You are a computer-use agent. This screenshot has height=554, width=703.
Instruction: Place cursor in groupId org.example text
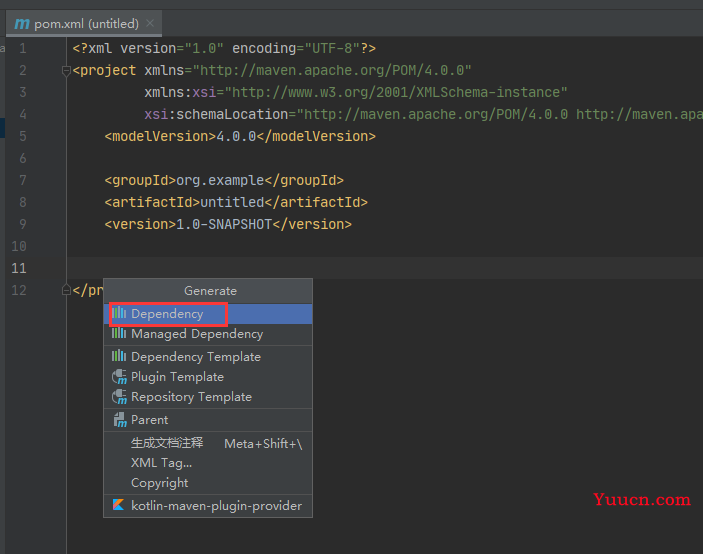coord(220,180)
